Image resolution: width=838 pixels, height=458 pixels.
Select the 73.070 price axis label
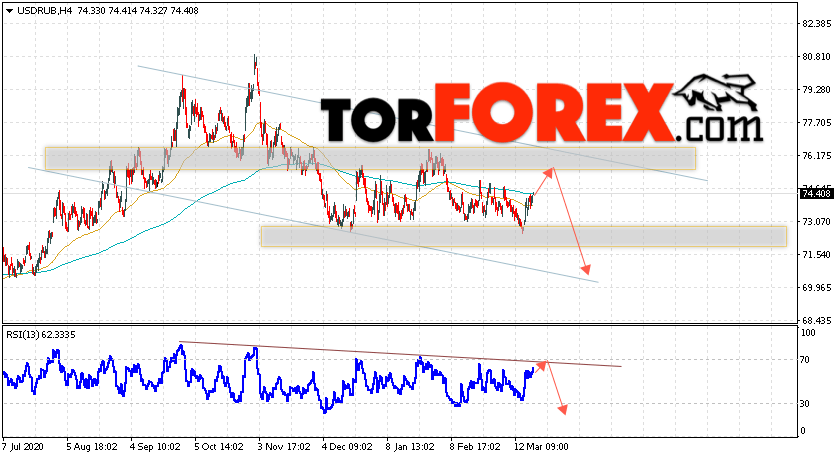pyautogui.click(x=817, y=222)
